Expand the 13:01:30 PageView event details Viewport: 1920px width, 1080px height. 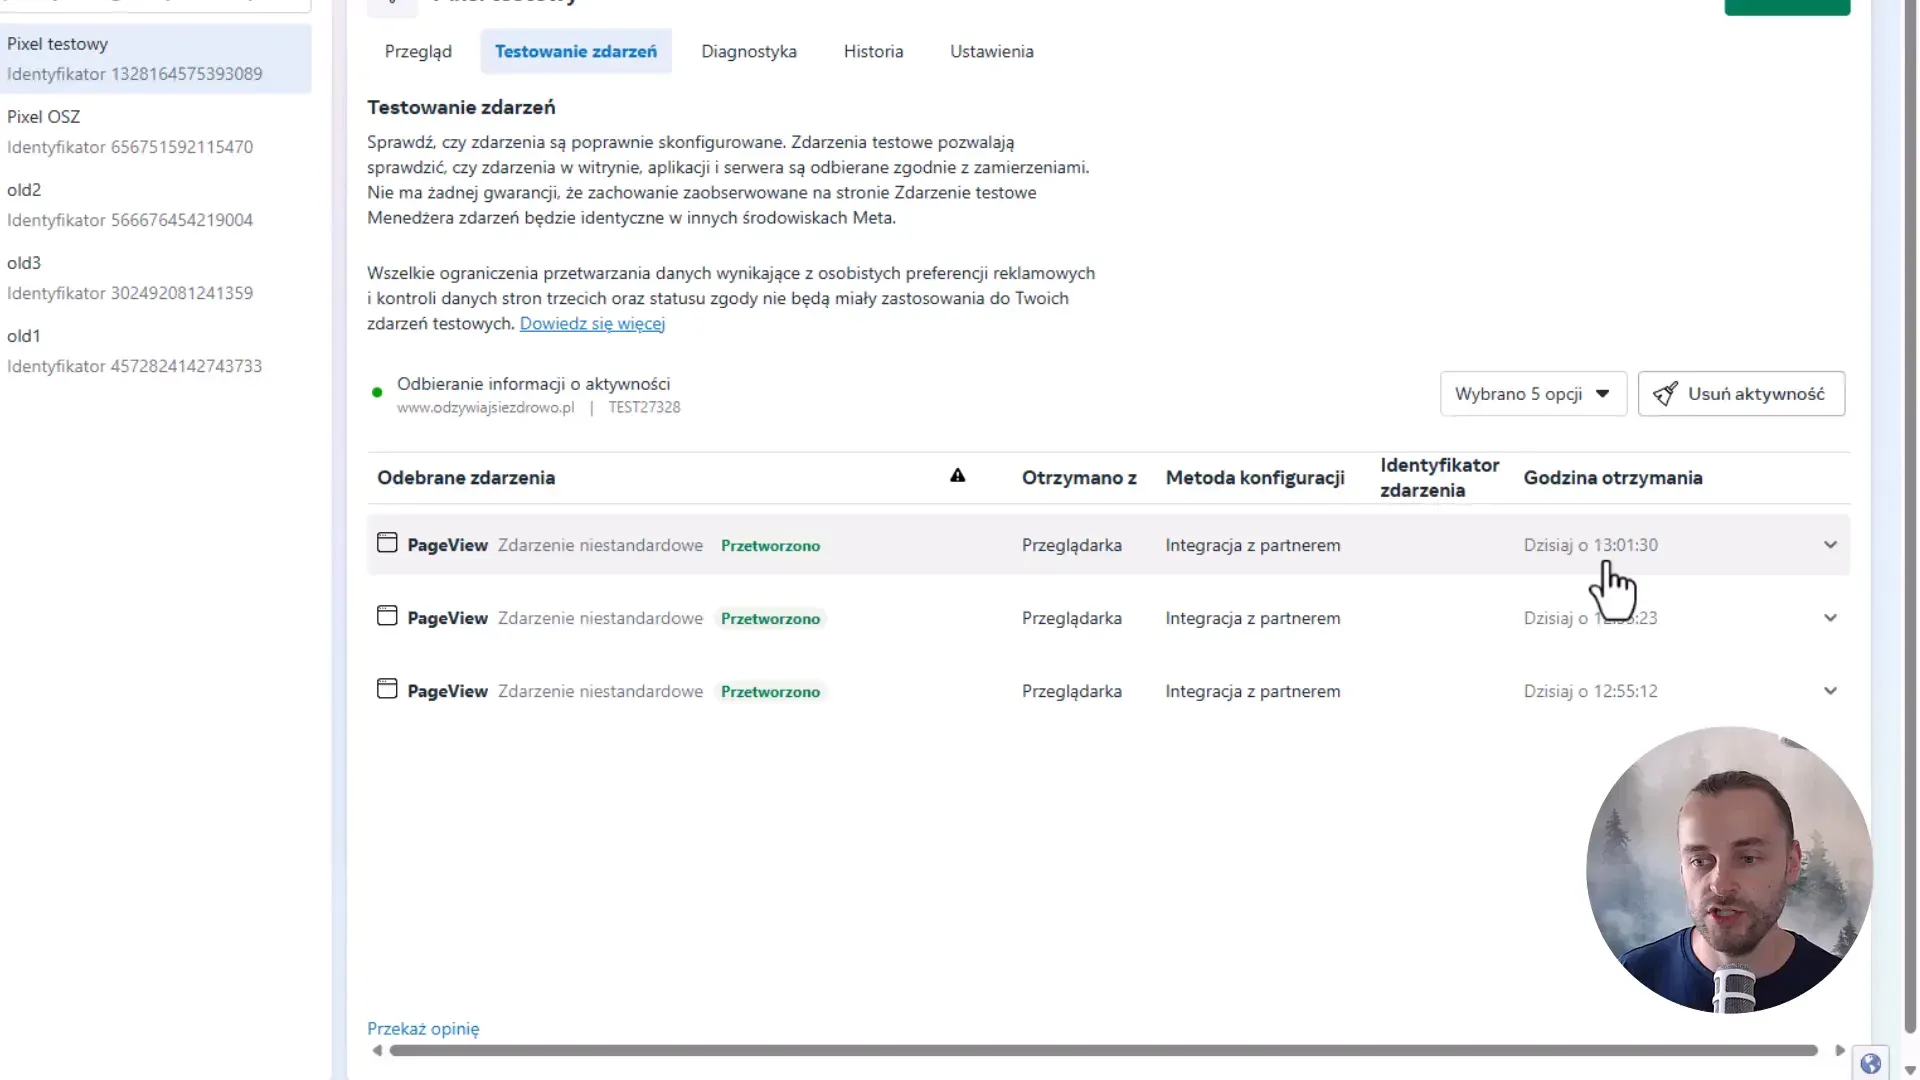click(1830, 545)
